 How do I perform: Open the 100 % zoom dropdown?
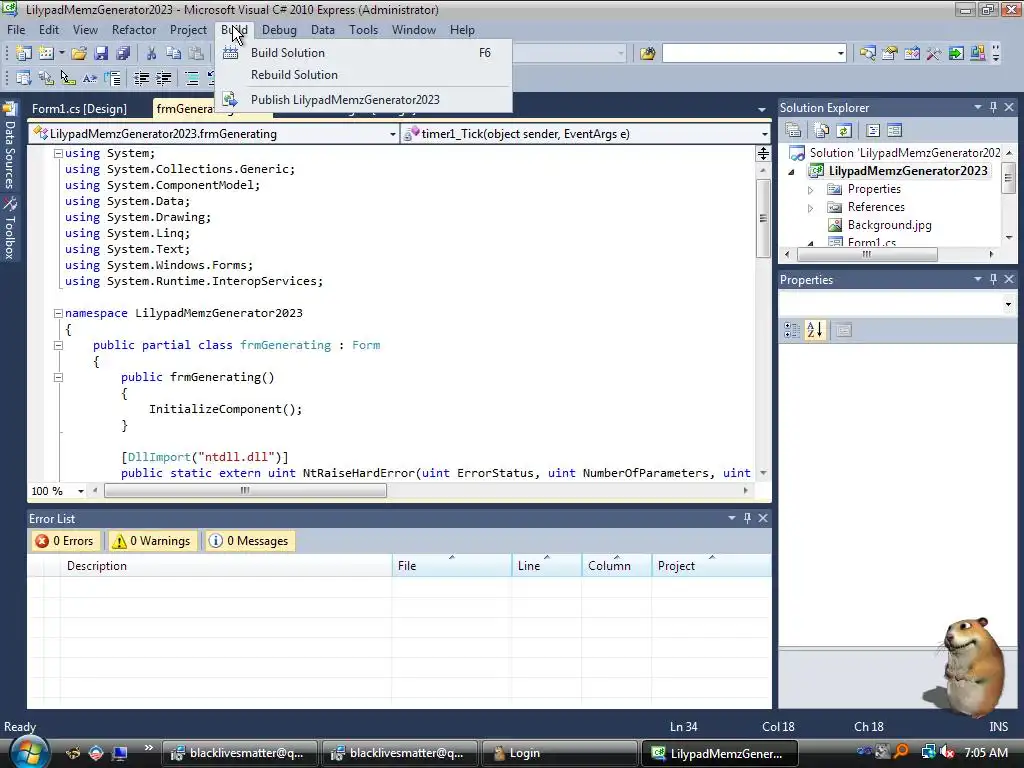pos(81,491)
